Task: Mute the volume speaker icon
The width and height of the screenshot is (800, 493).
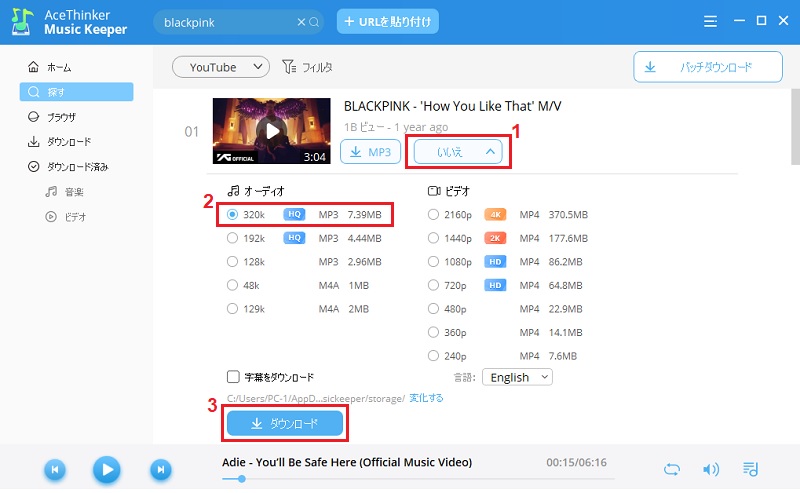Action: (x=711, y=469)
